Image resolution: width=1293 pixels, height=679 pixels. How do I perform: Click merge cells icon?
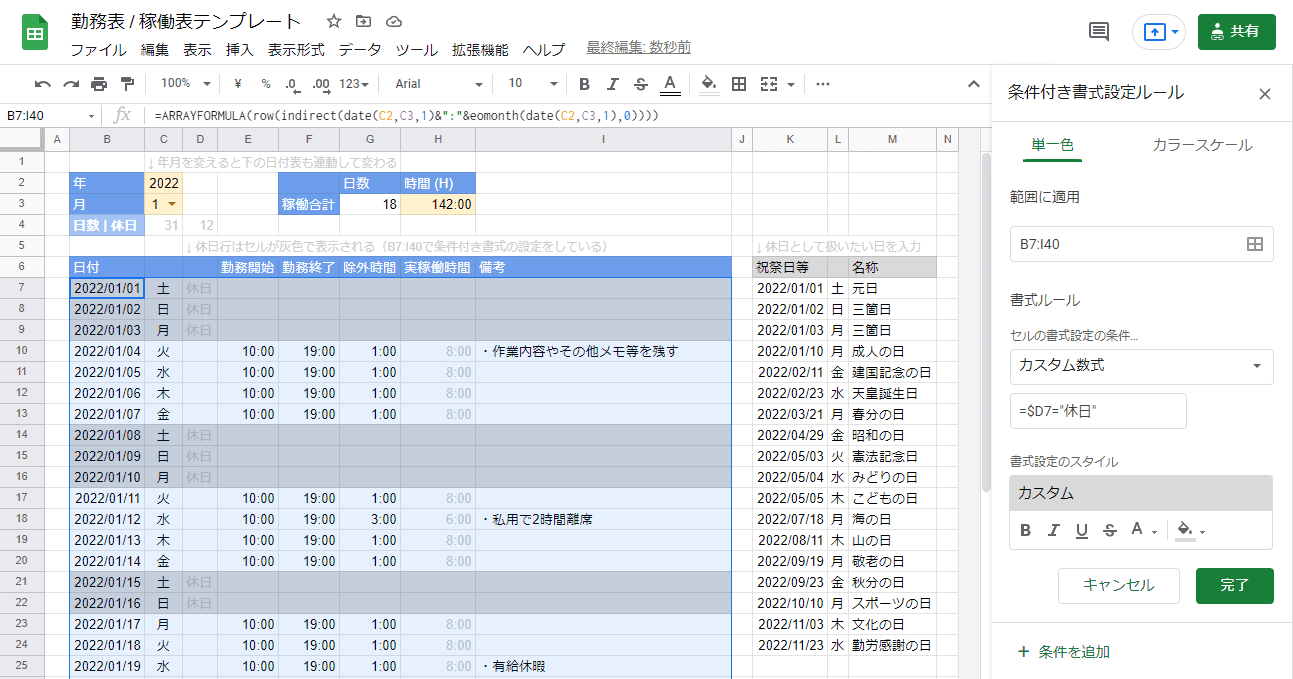point(769,84)
